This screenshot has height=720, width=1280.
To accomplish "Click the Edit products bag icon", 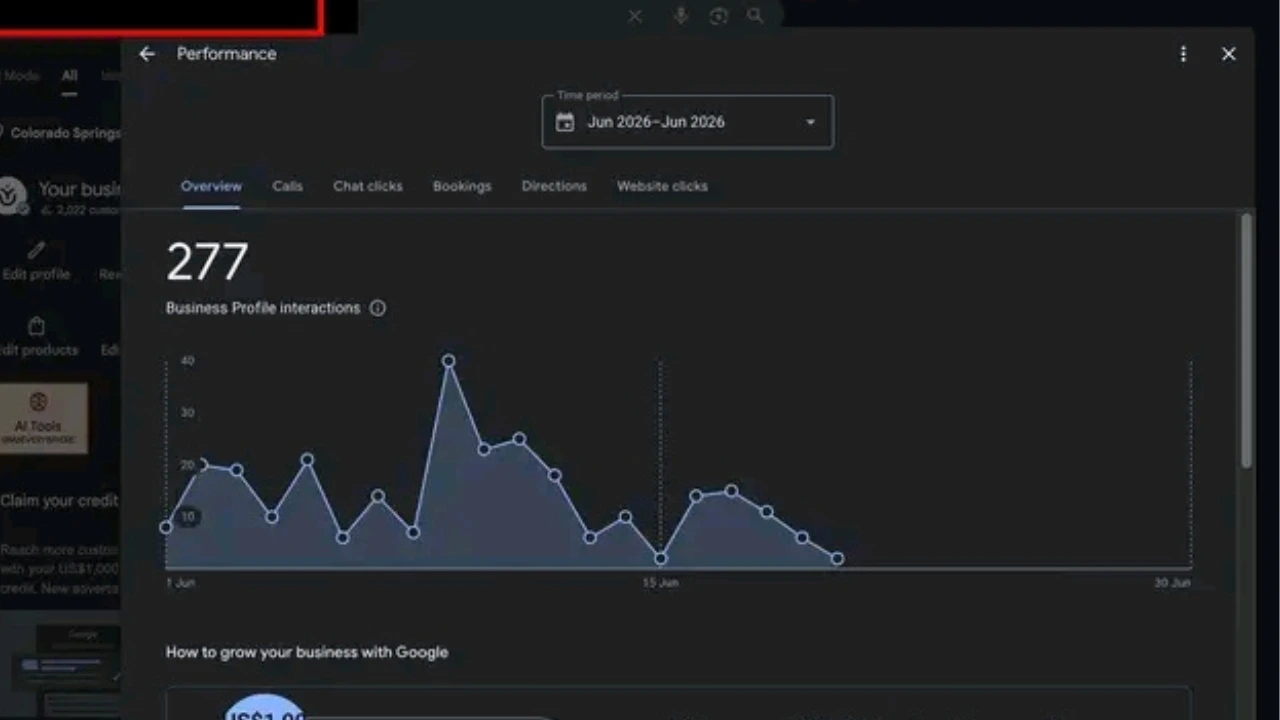I will coord(37,326).
